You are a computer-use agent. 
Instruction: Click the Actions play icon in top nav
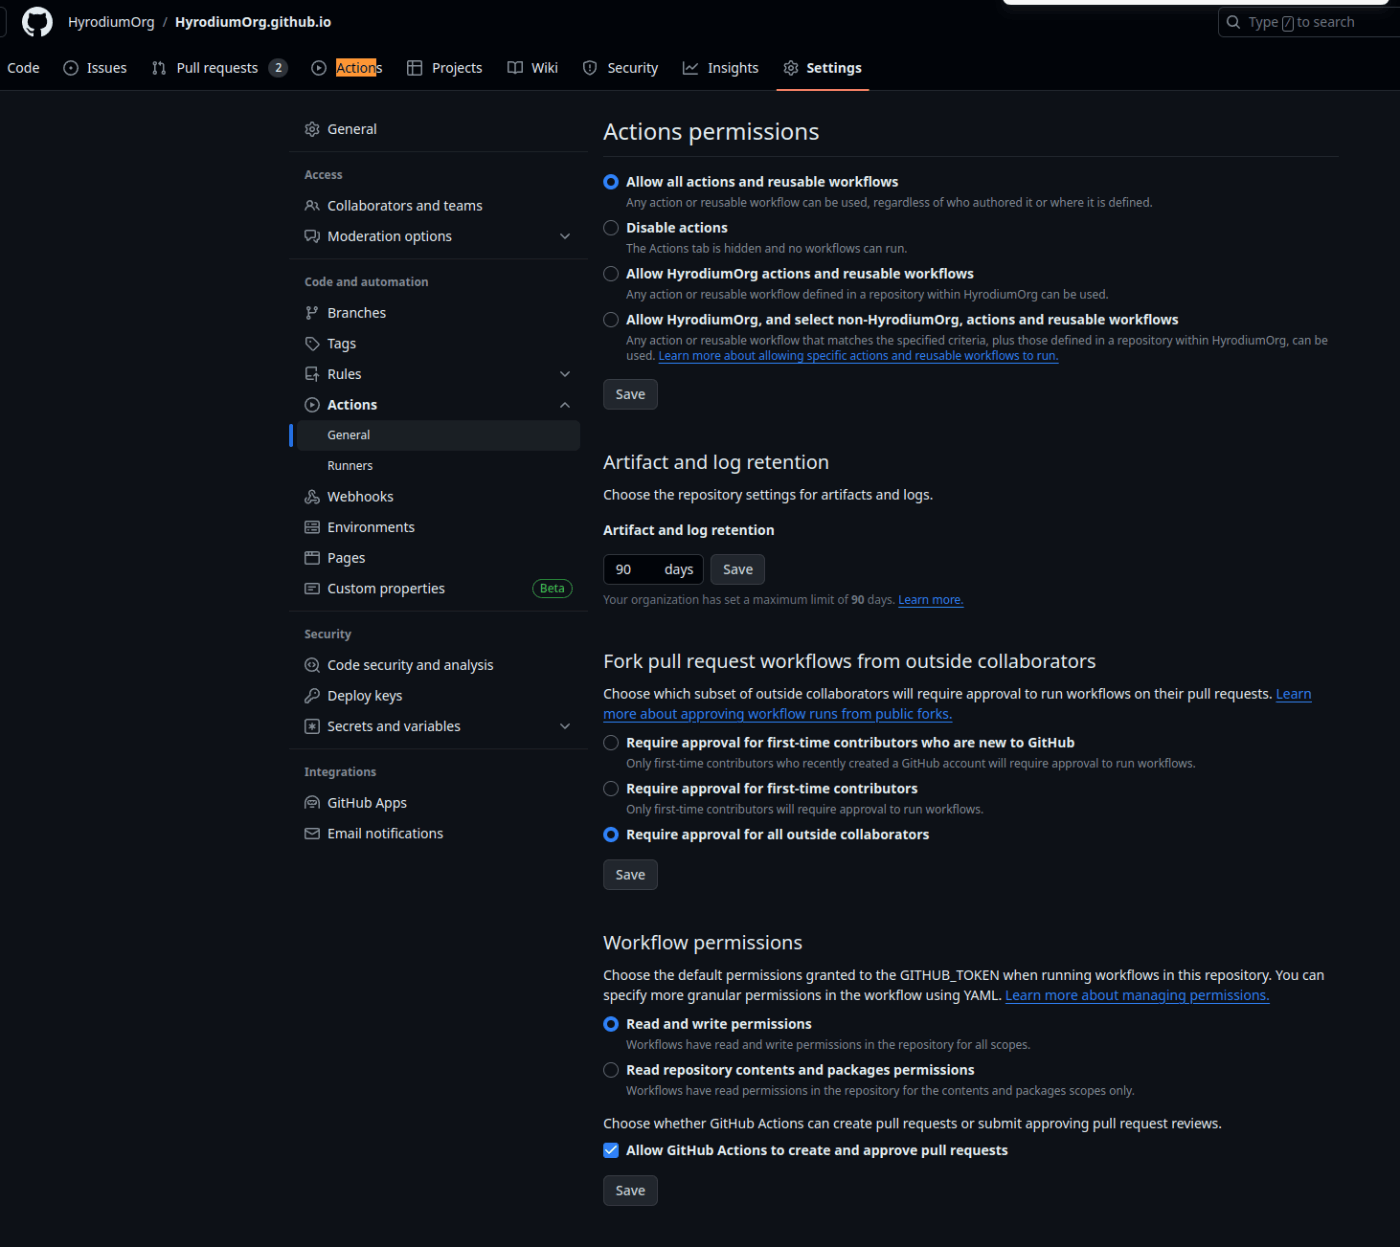tap(319, 68)
